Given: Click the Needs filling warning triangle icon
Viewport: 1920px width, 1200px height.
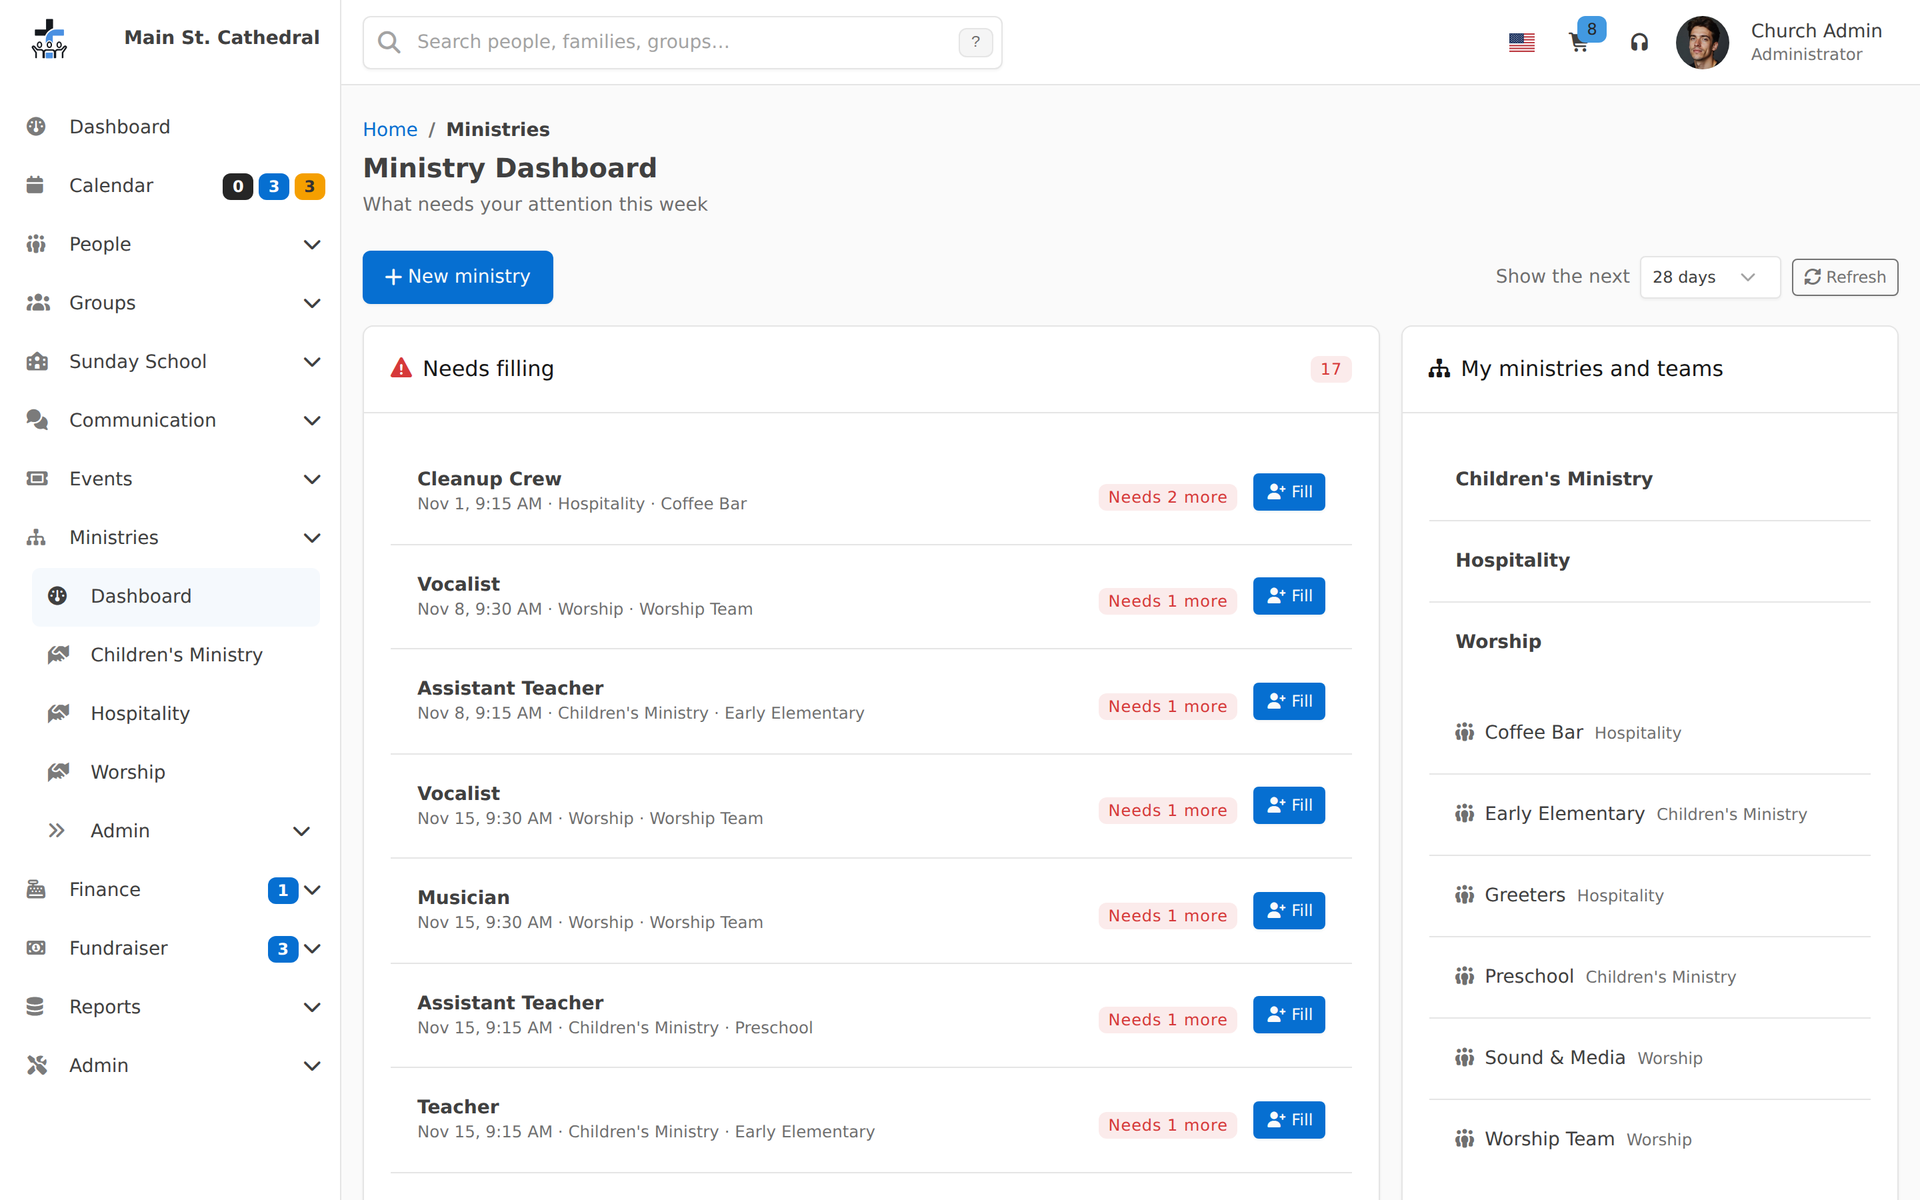Looking at the screenshot, I should click(x=401, y=368).
